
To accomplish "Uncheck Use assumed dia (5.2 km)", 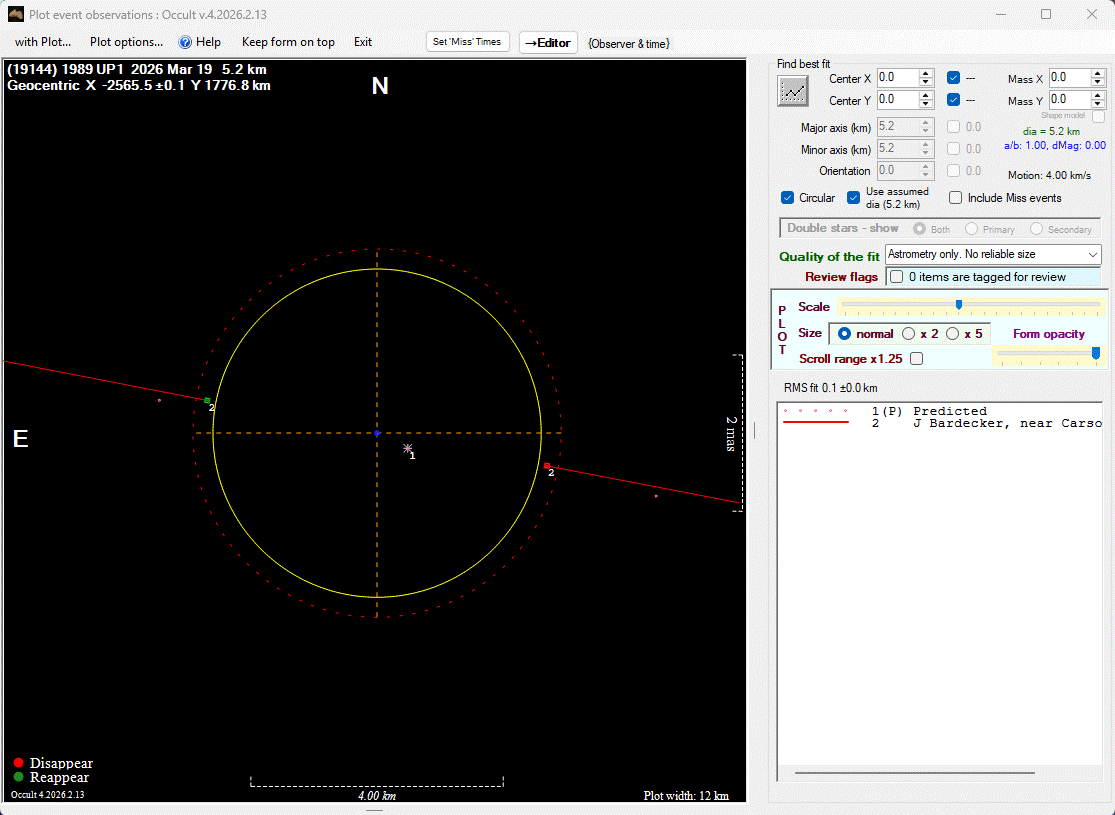I will pos(854,198).
